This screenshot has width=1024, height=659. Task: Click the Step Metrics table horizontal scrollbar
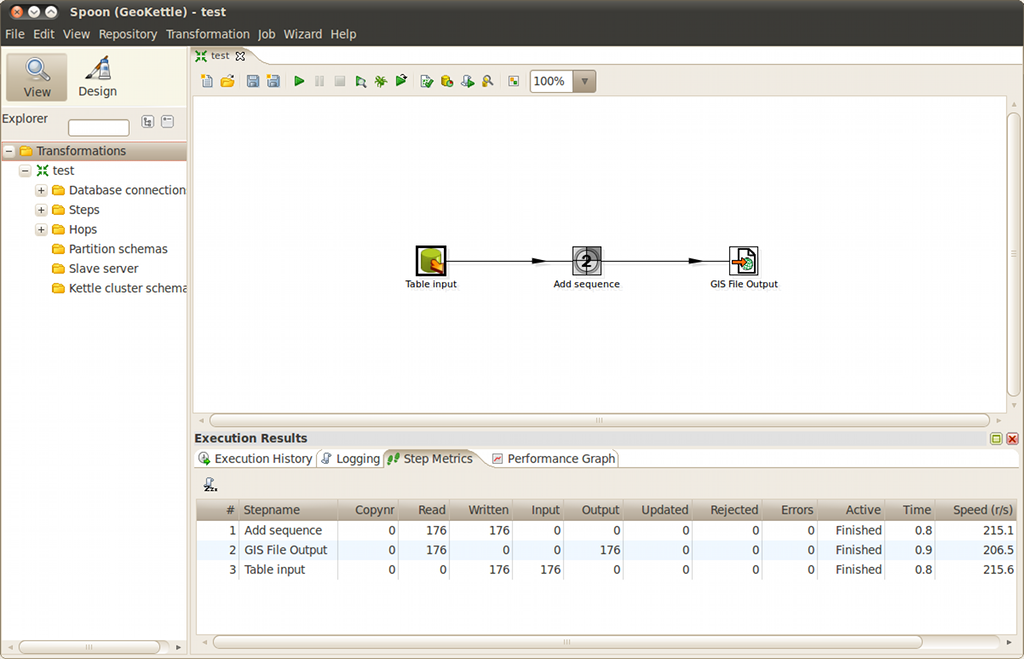(x=568, y=642)
